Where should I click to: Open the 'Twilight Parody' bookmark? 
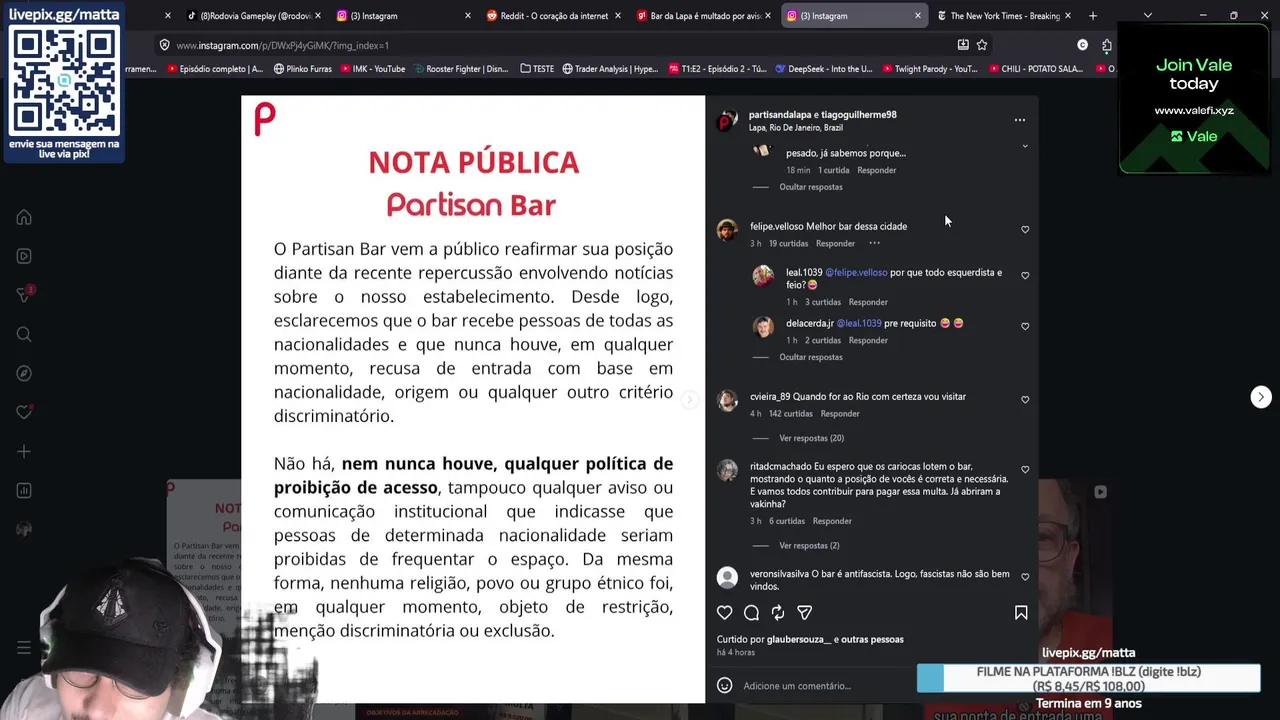(x=929, y=69)
